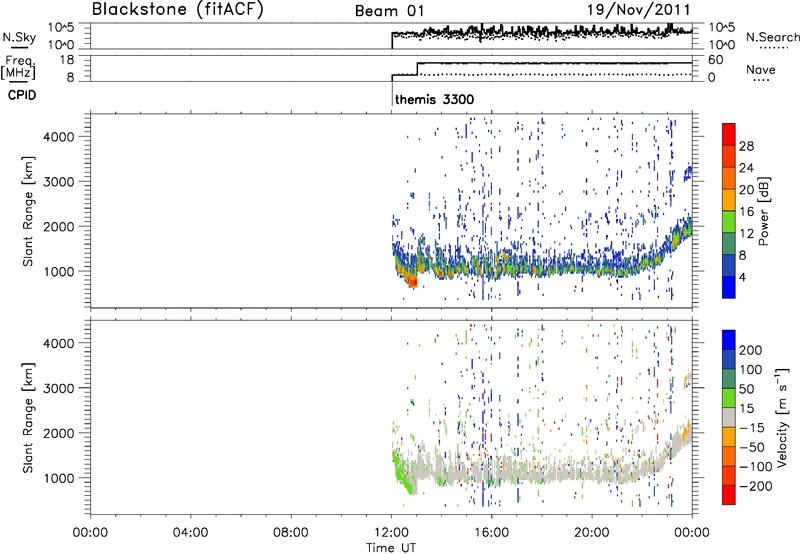Click the "20:00" time tick label

(x=591, y=533)
